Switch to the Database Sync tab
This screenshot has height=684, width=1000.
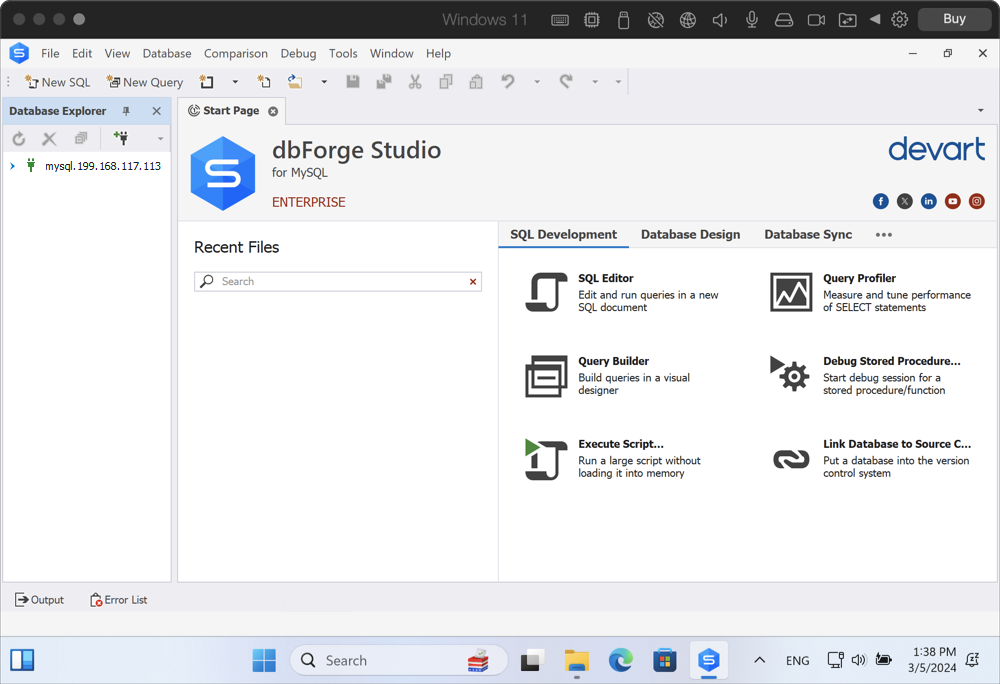tap(808, 235)
